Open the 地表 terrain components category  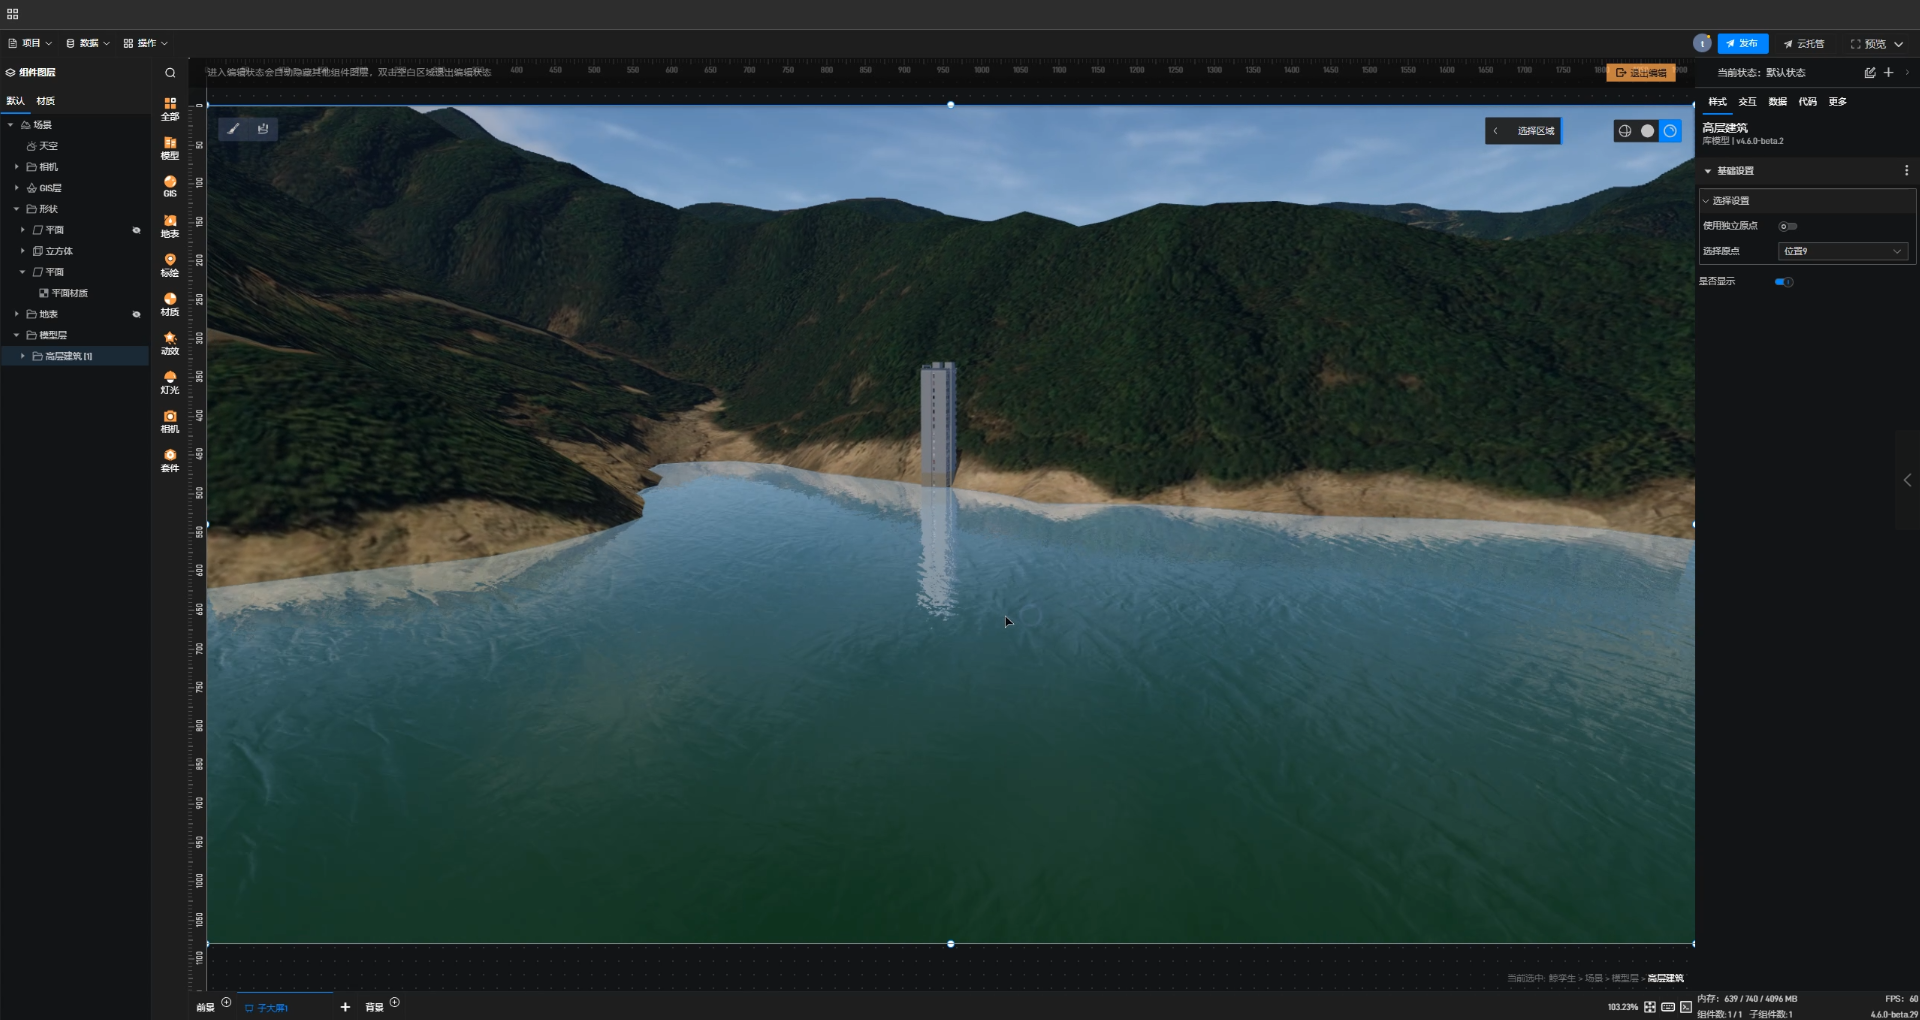pos(168,226)
